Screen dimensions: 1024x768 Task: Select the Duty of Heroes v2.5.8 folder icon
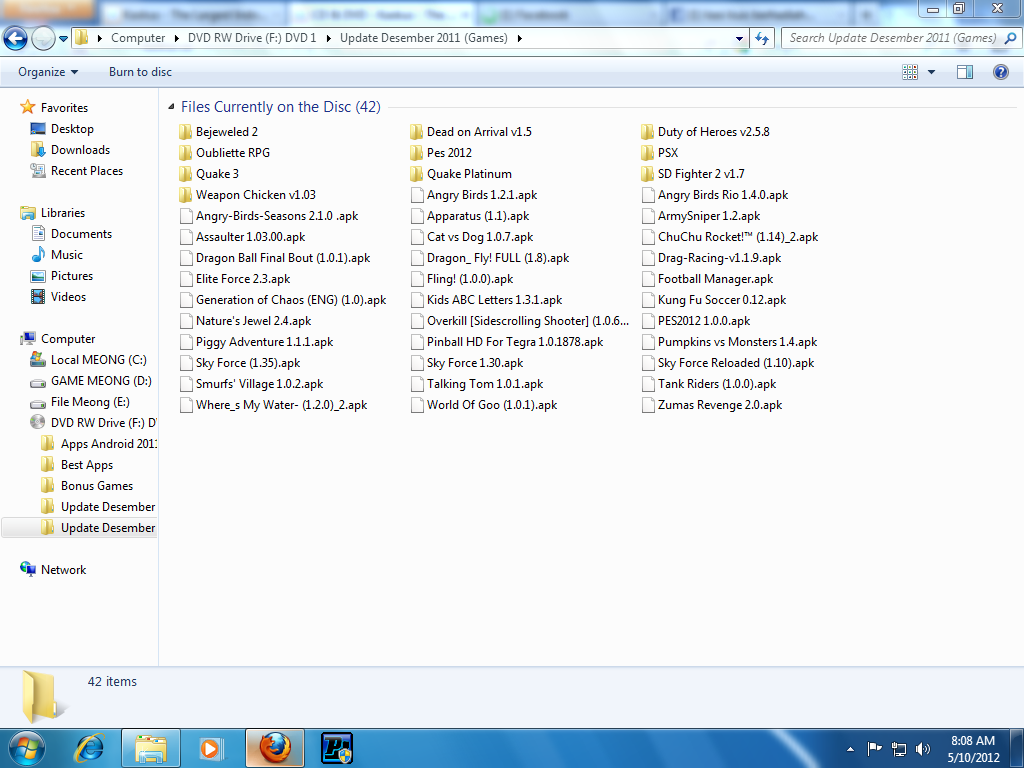(647, 133)
